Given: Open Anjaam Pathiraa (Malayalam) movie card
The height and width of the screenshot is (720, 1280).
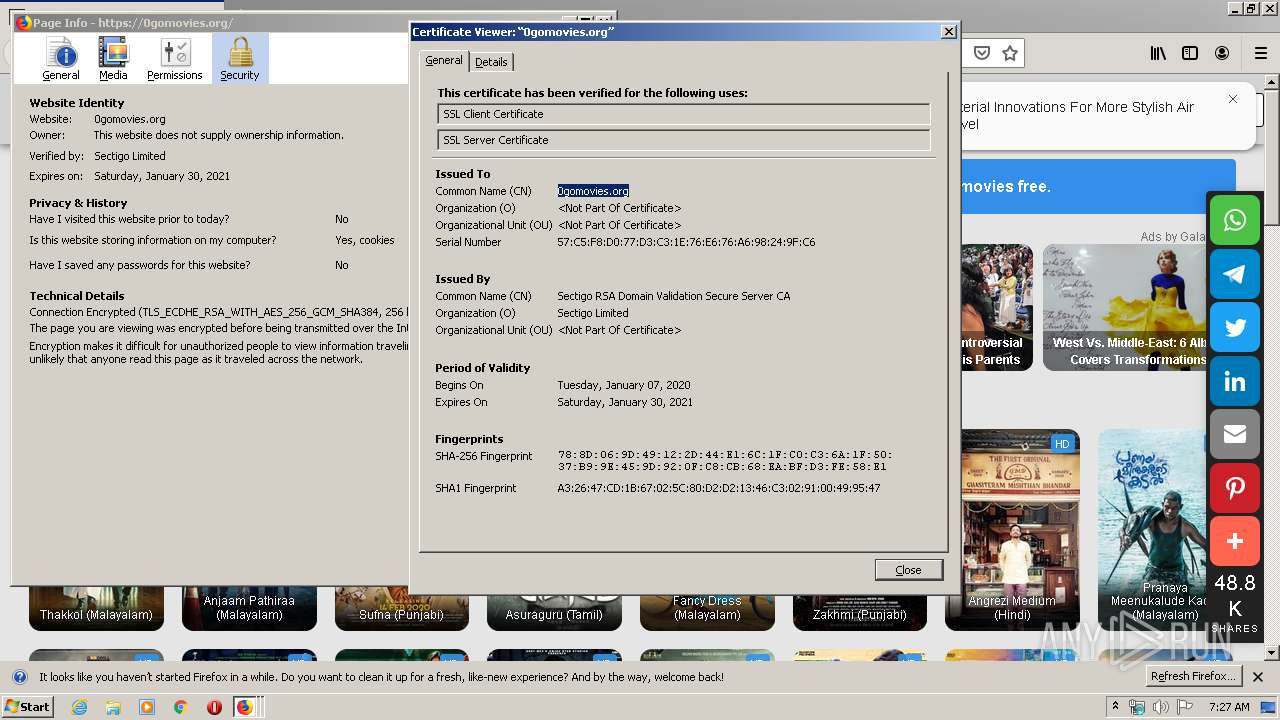Looking at the screenshot, I should click(x=249, y=608).
